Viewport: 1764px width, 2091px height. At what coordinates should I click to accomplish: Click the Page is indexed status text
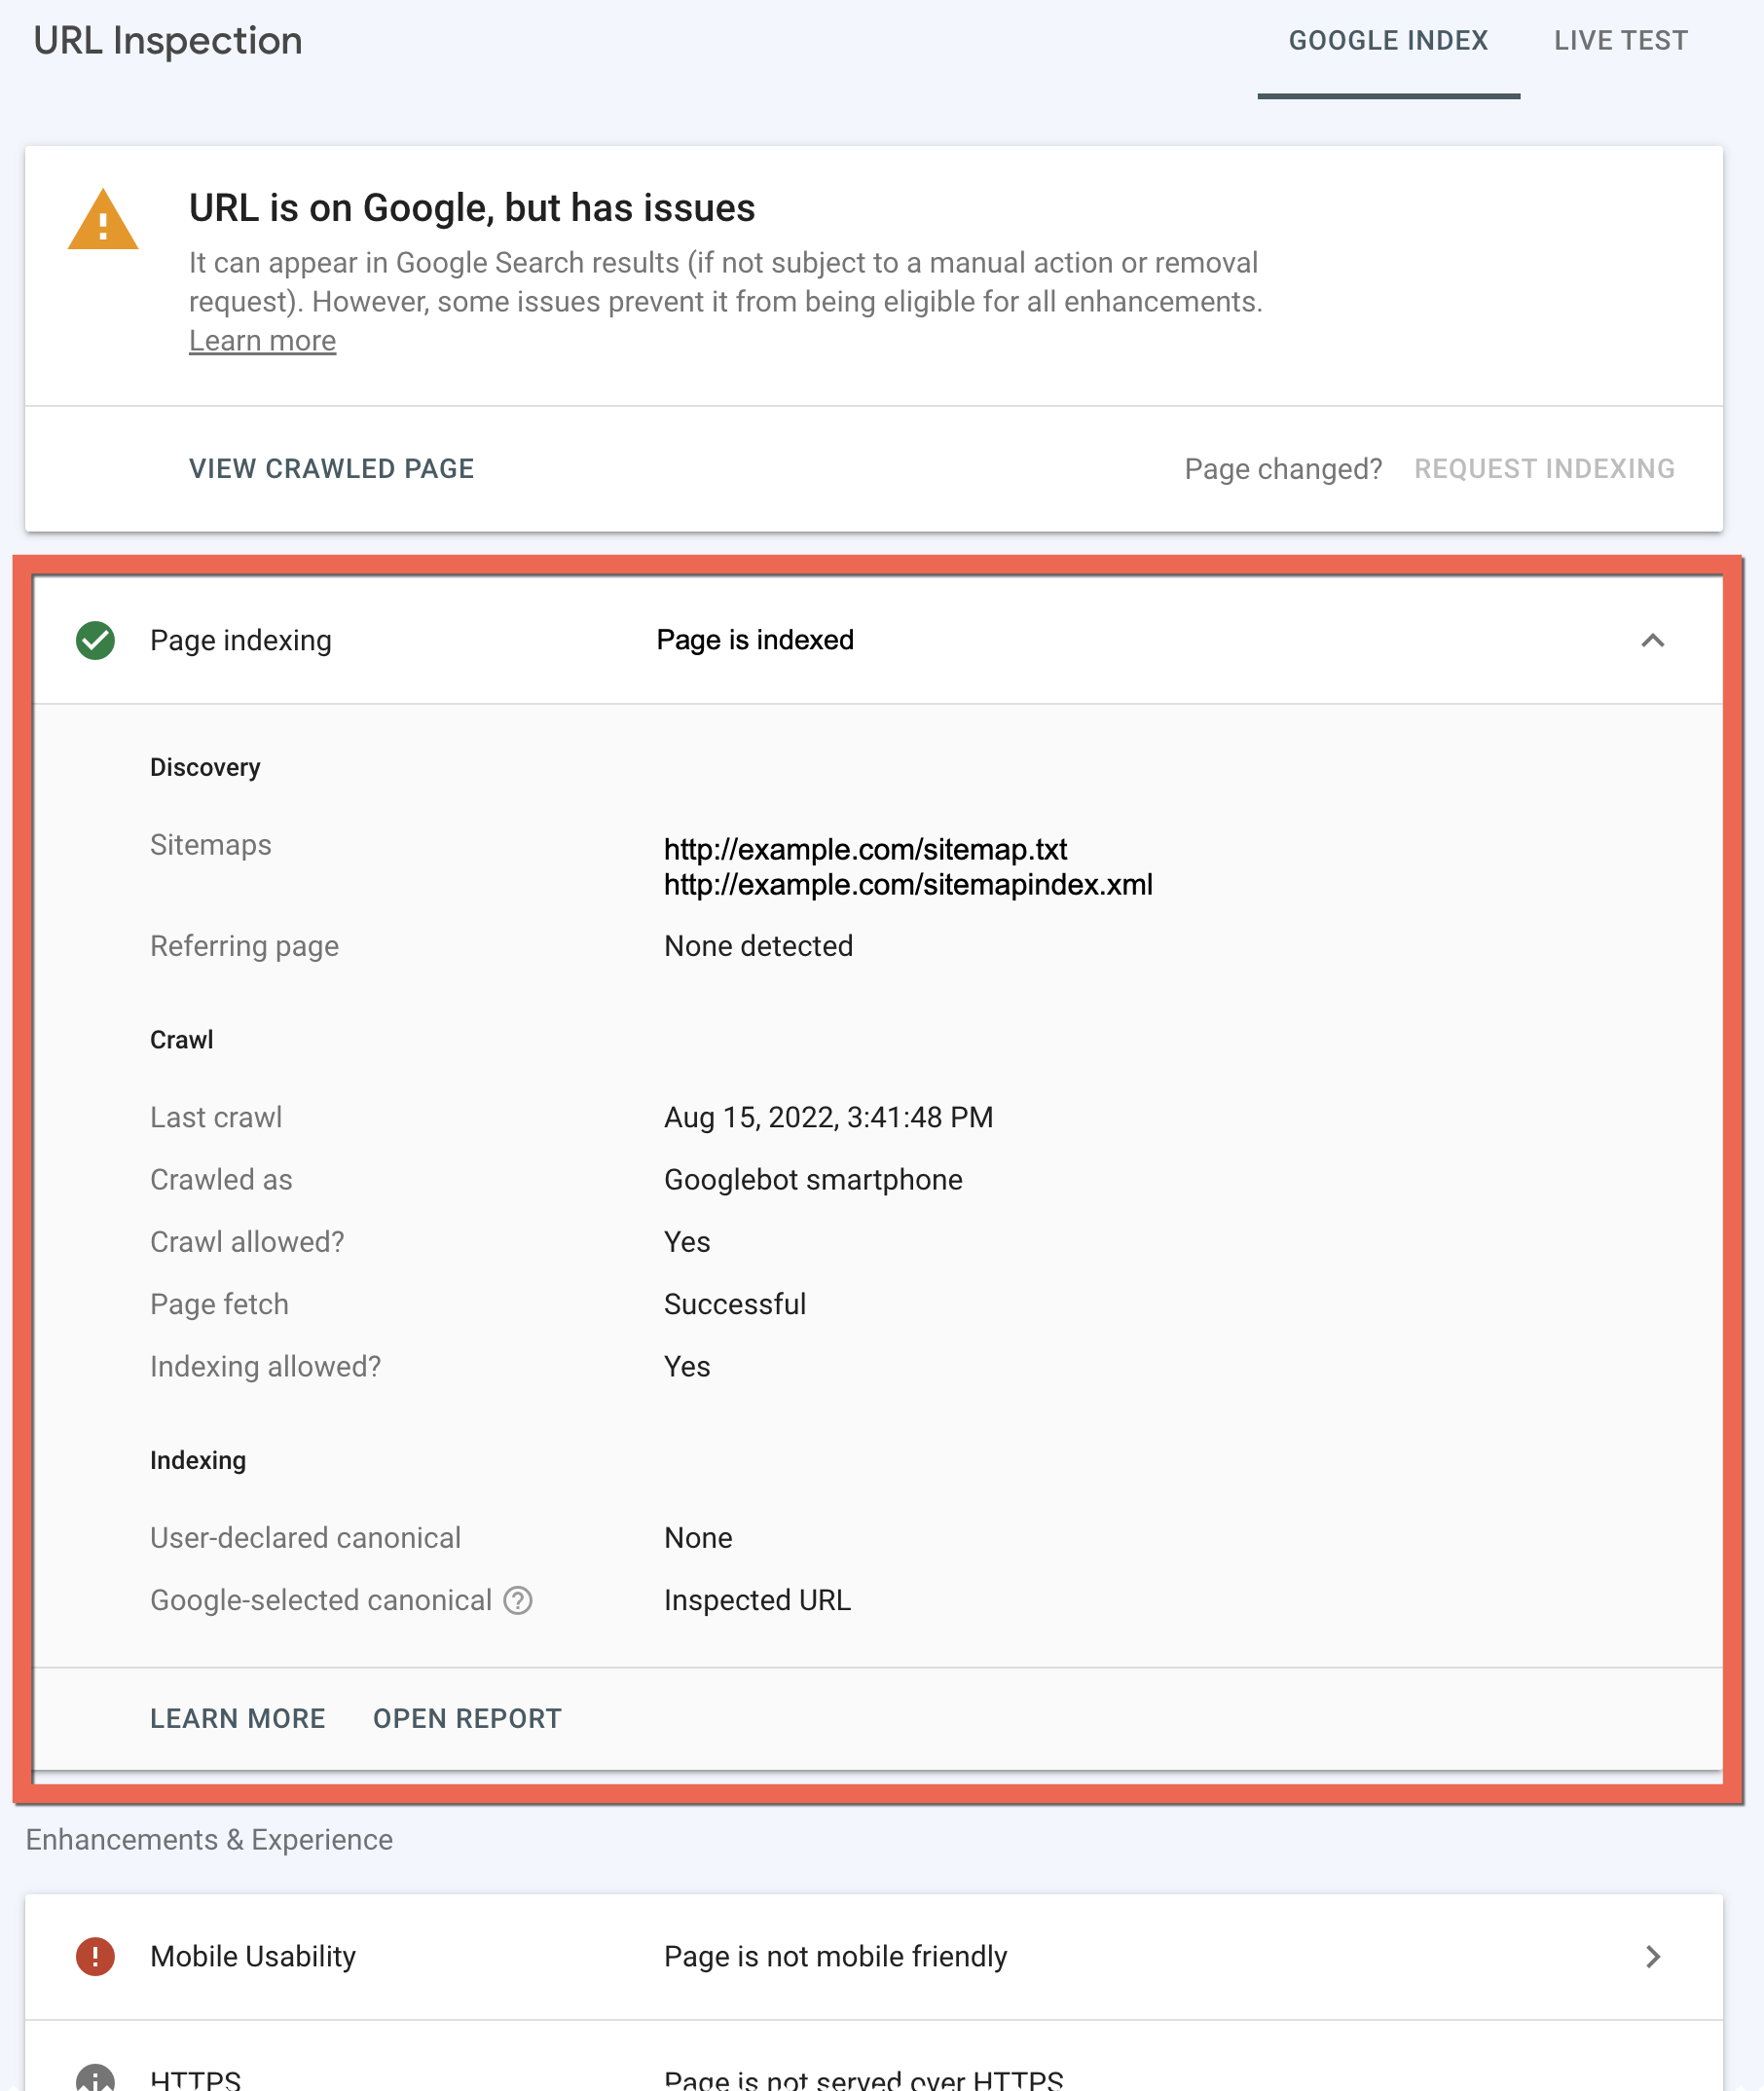click(755, 640)
